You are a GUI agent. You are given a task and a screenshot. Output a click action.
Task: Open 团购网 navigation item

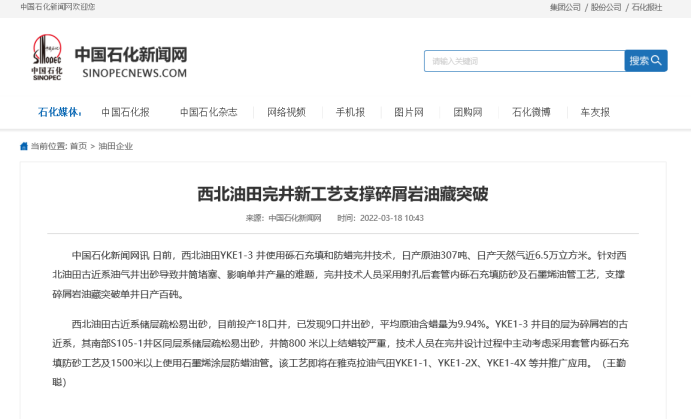tap(468, 112)
